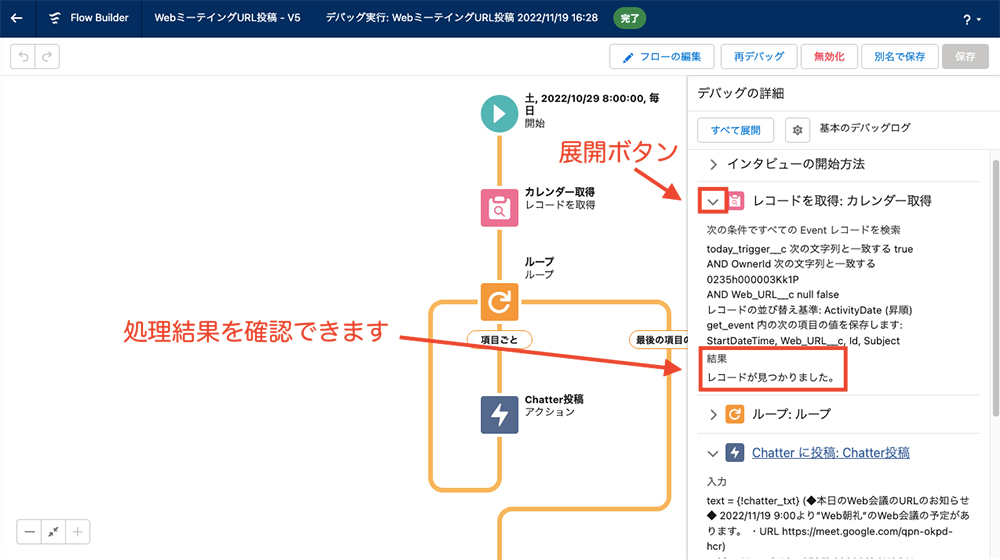Collapse レコードを取得: カレンダー取得 section chevron
Viewport: 1000px width, 560px height.
pos(712,202)
